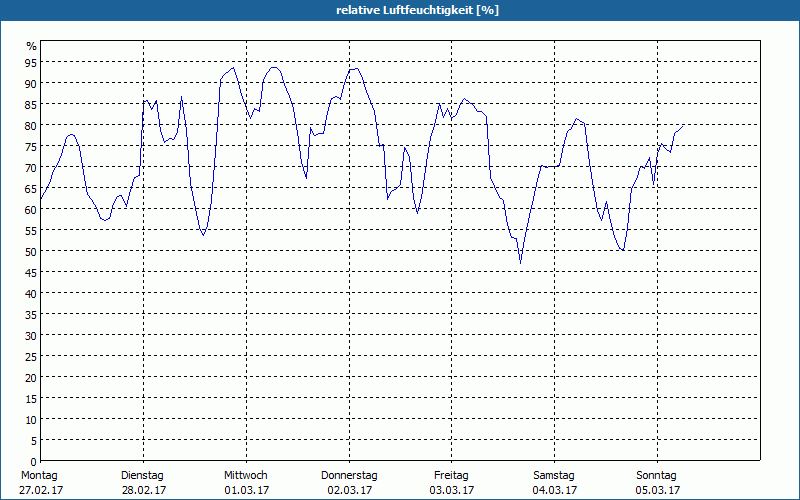The height and width of the screenshot is (500, 800).
Task: Click the lowest humidity dip on Friday
Action: (x=520, y=263)
